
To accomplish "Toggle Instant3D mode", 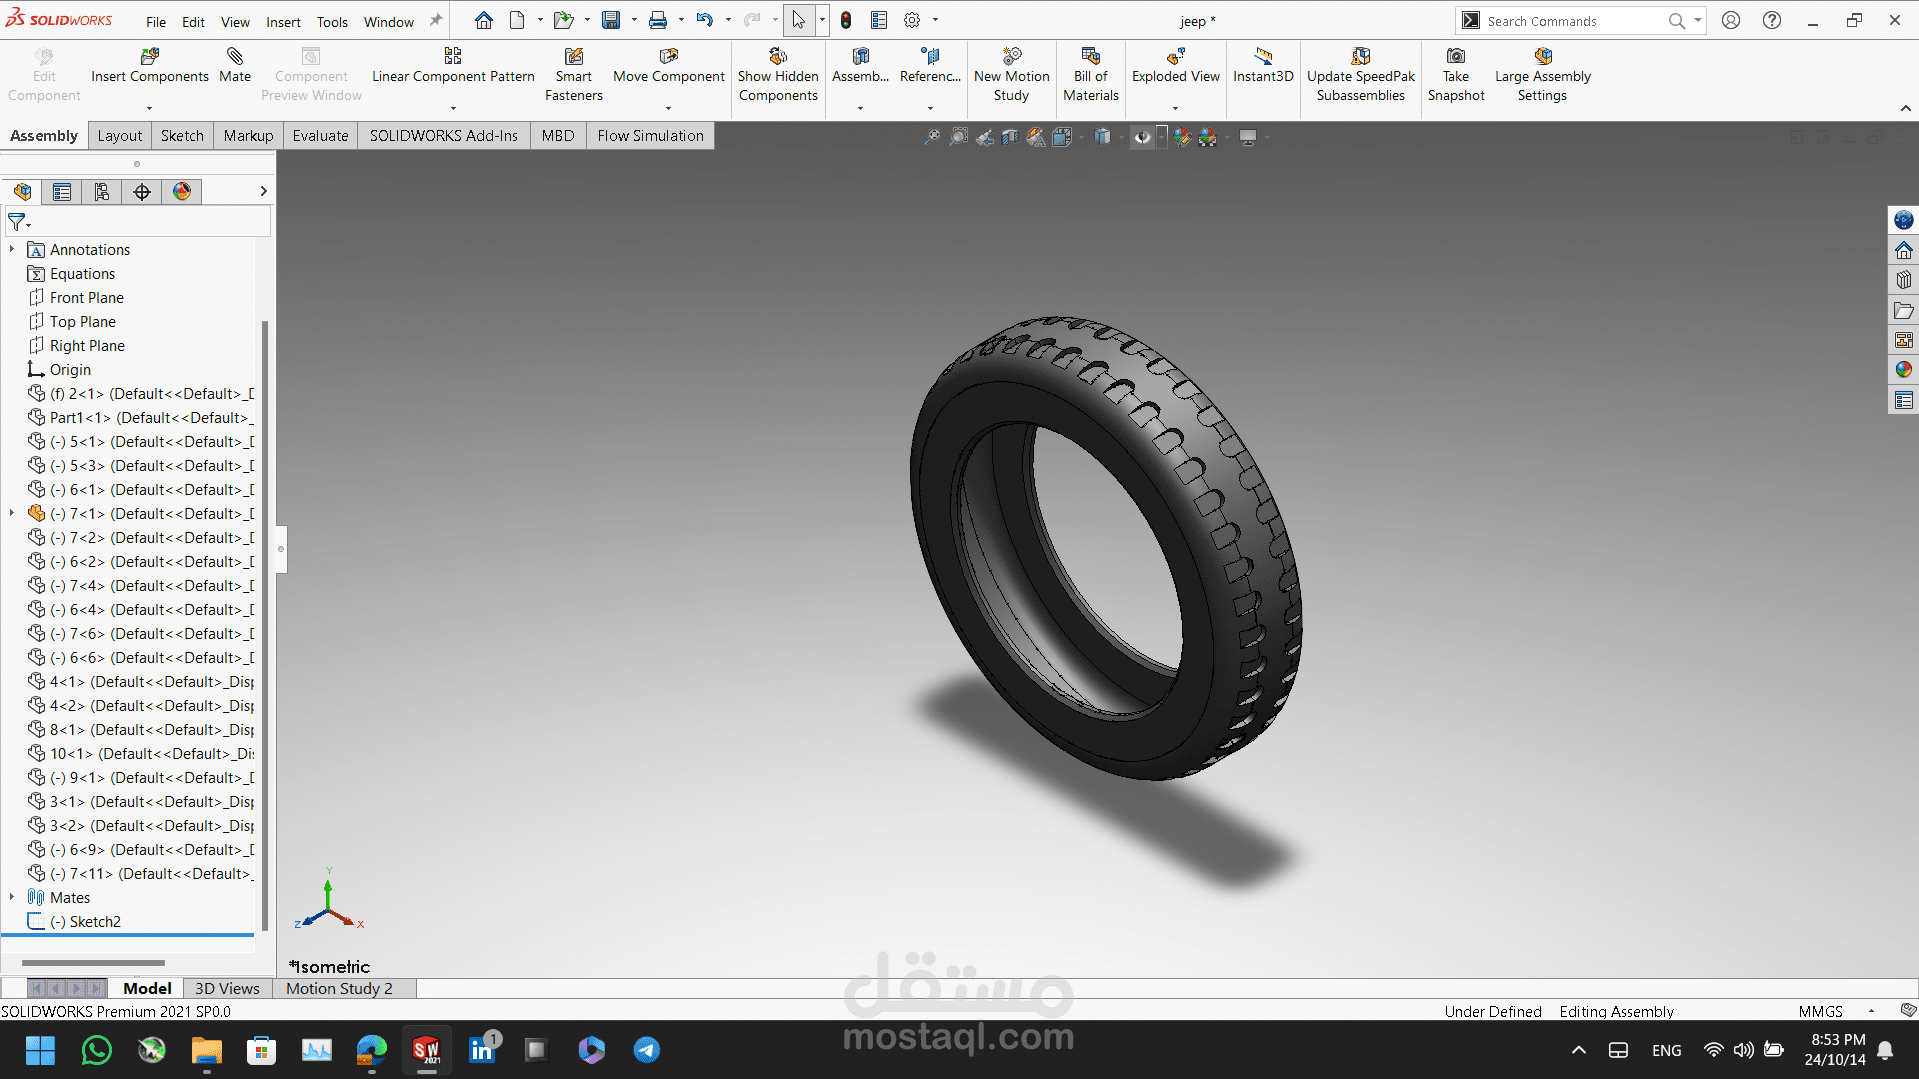I will pyautogui.click(x=1263, y=57).
